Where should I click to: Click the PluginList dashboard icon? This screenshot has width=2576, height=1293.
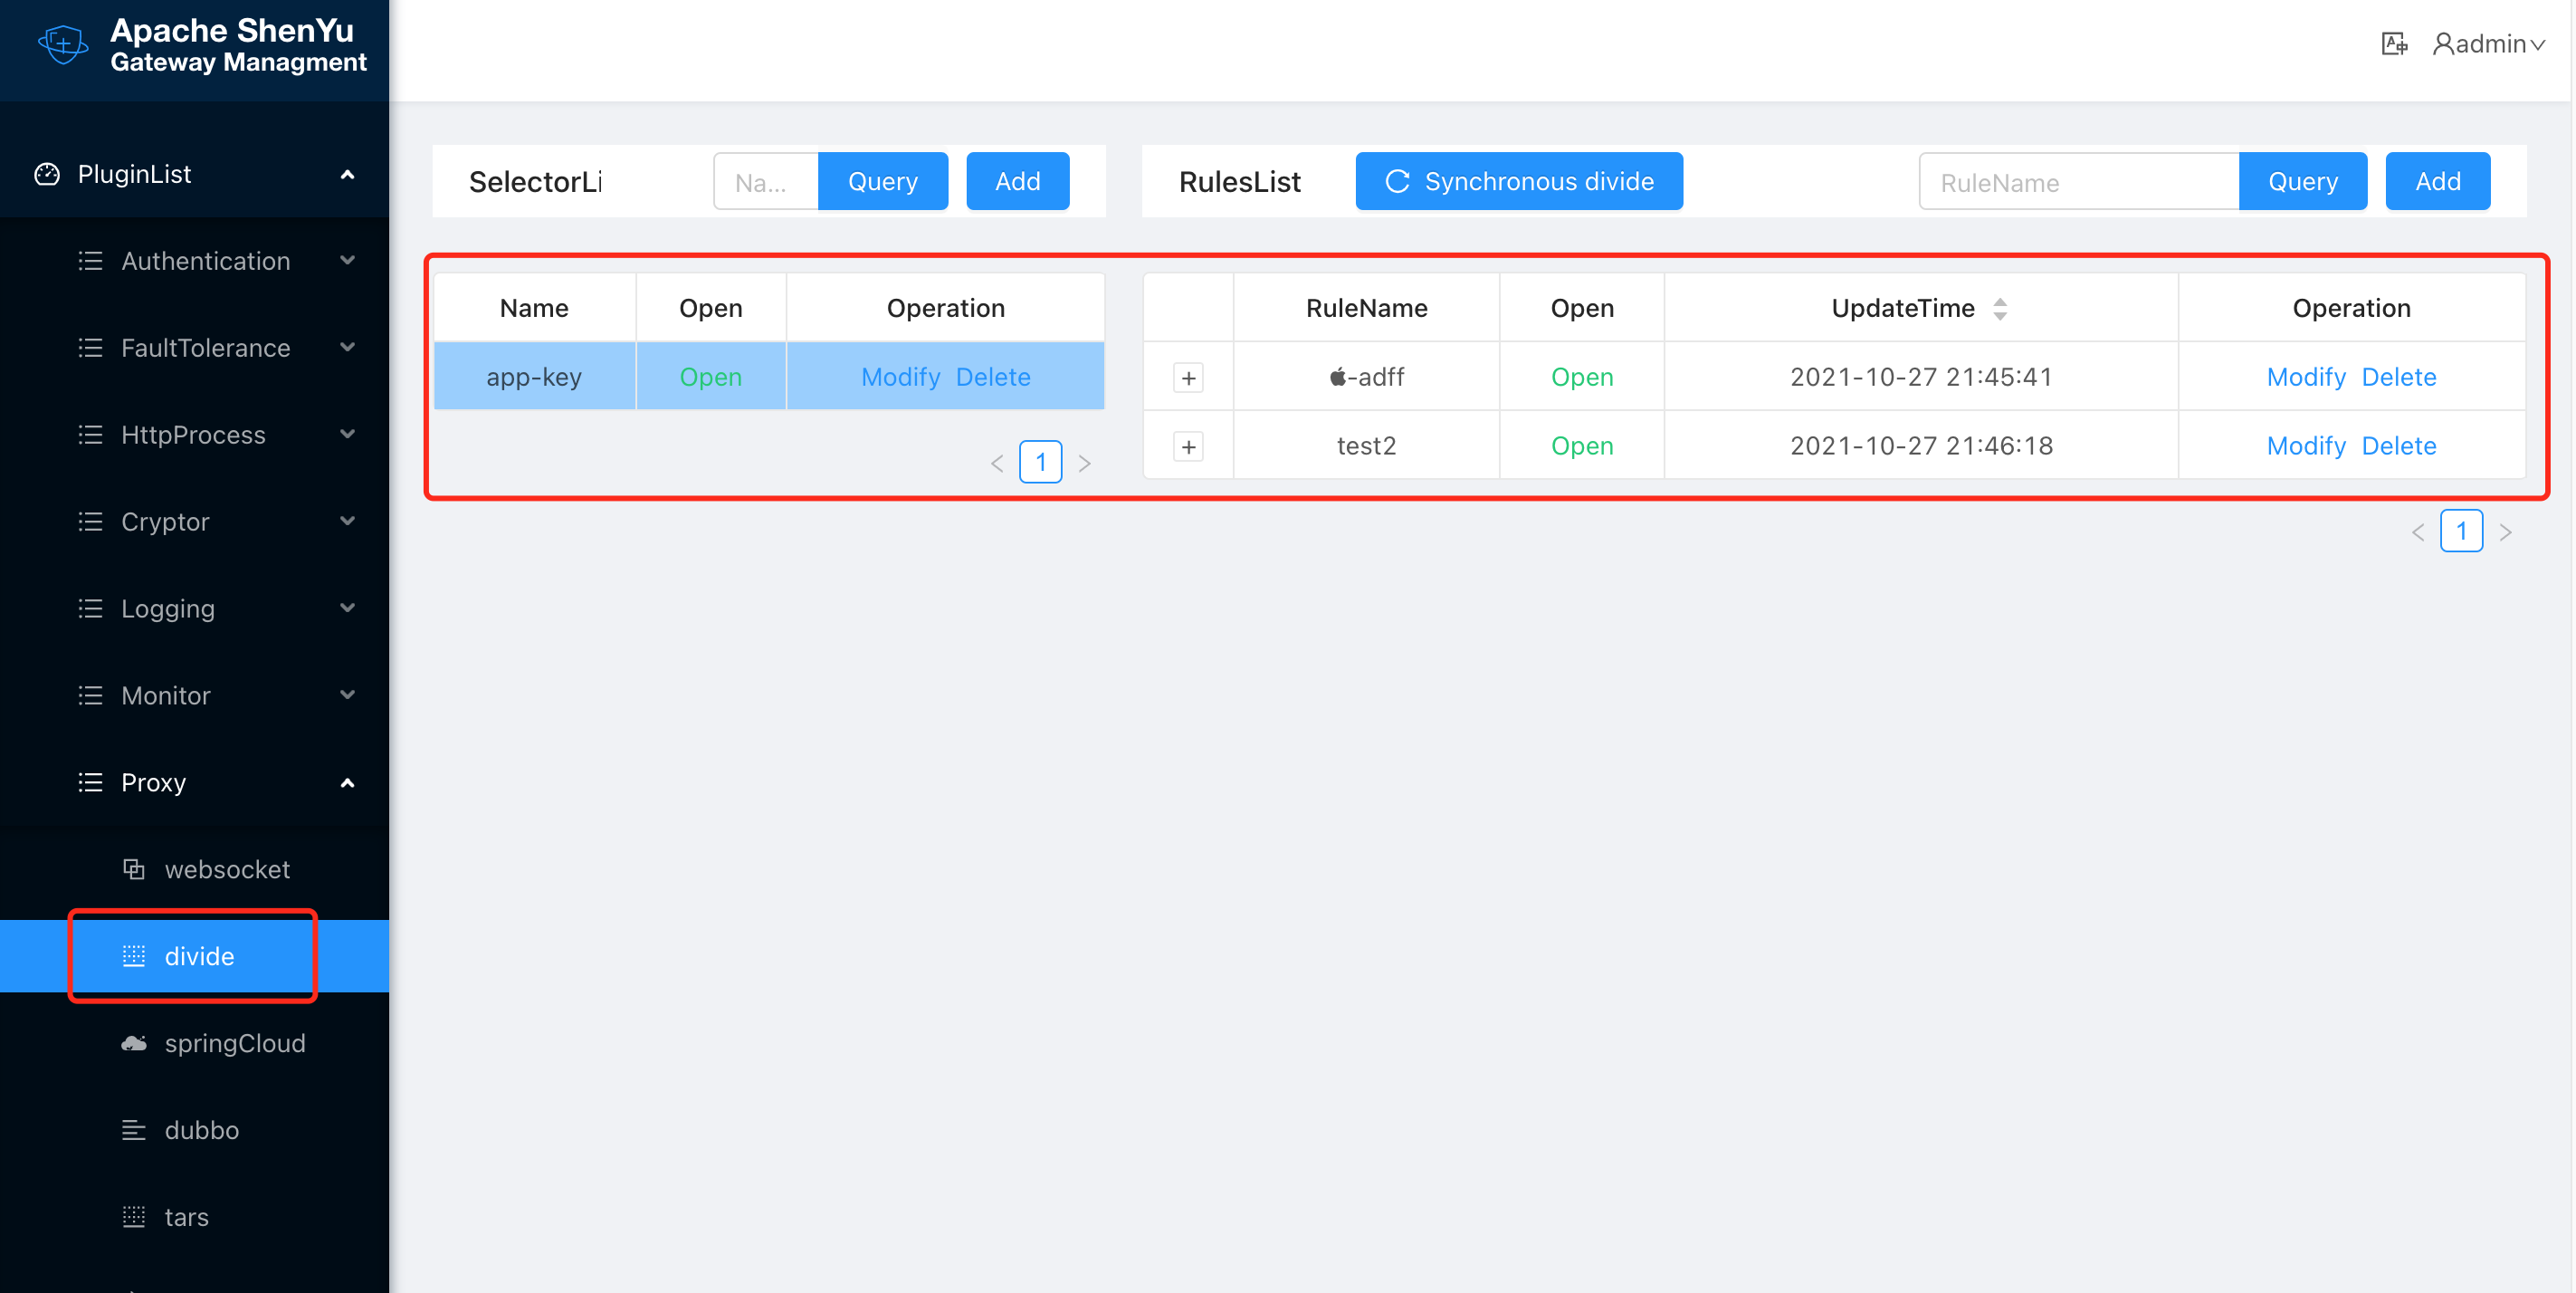[x=47, y=174]
